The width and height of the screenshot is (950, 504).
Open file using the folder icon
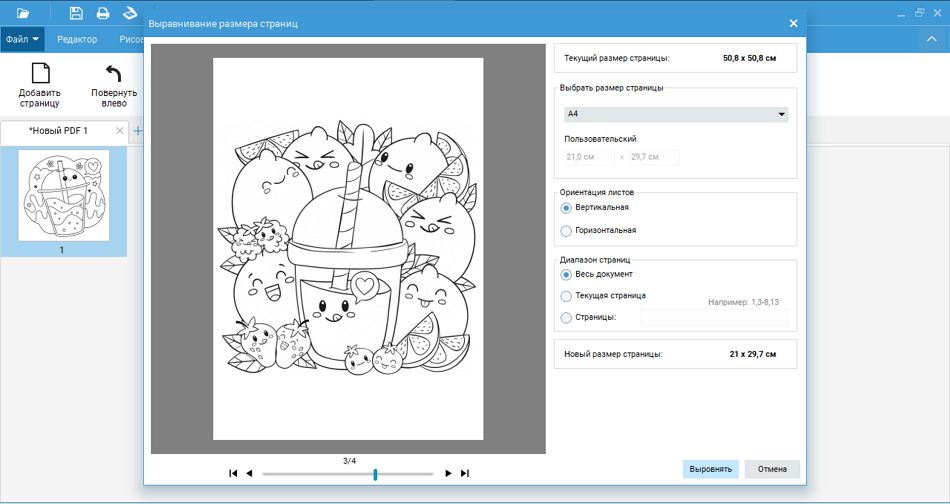(23, 13)
